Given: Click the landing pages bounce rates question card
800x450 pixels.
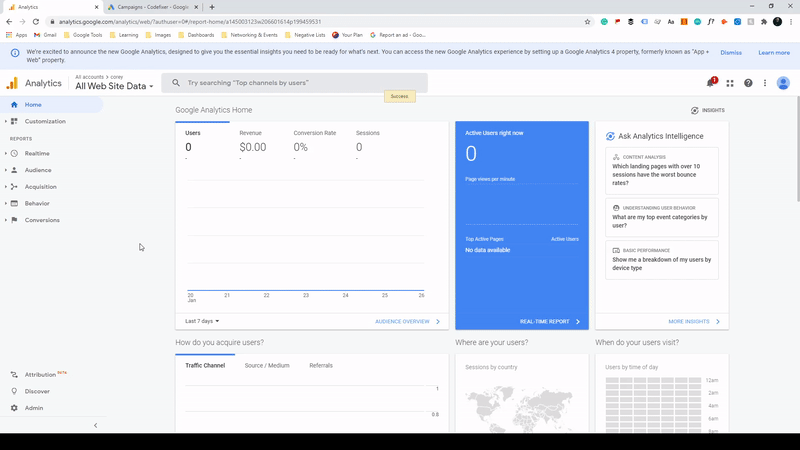Looking at the screenshot, I should pos(662,170).
